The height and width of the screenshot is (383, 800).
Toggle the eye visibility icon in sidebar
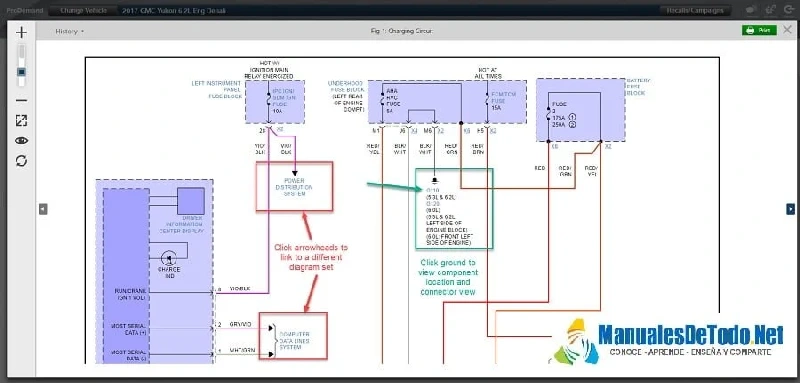[21, 141]
